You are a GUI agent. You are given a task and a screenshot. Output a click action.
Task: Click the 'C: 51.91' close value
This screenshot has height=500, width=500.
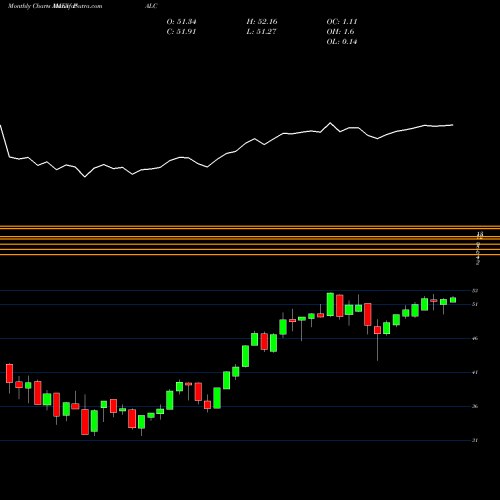click(x=181, y=32)
